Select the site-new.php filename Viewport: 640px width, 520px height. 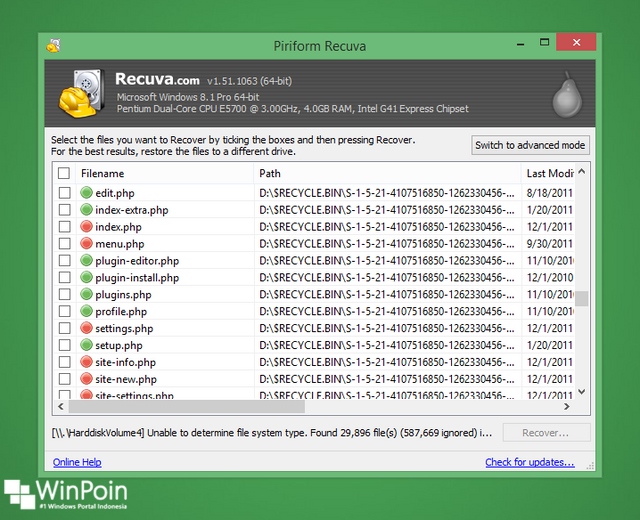click(126, 380)
